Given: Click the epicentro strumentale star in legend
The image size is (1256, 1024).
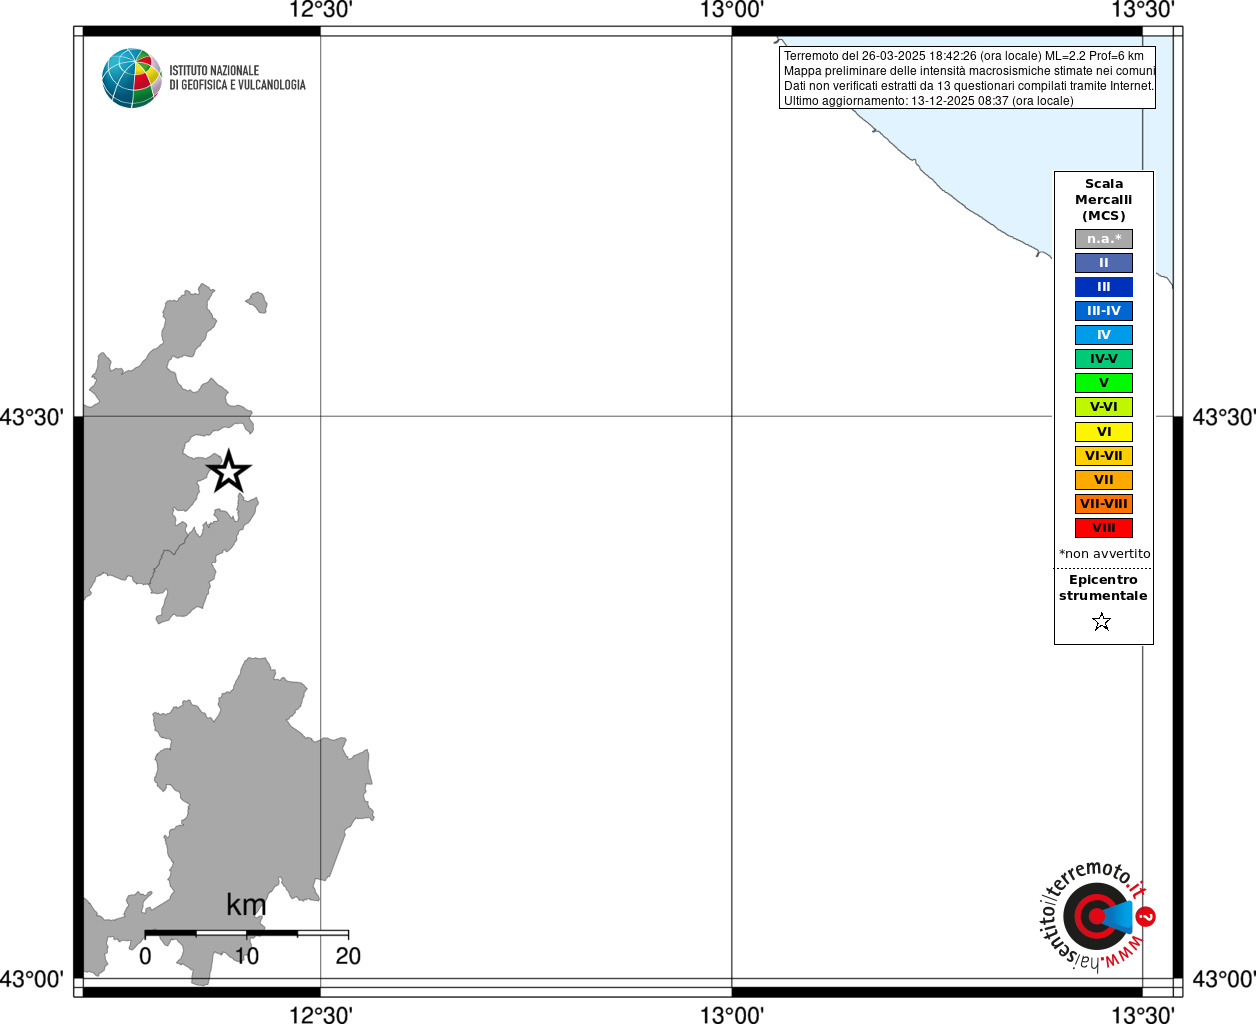Looking at the screenshot, I should coord(1102,622).
